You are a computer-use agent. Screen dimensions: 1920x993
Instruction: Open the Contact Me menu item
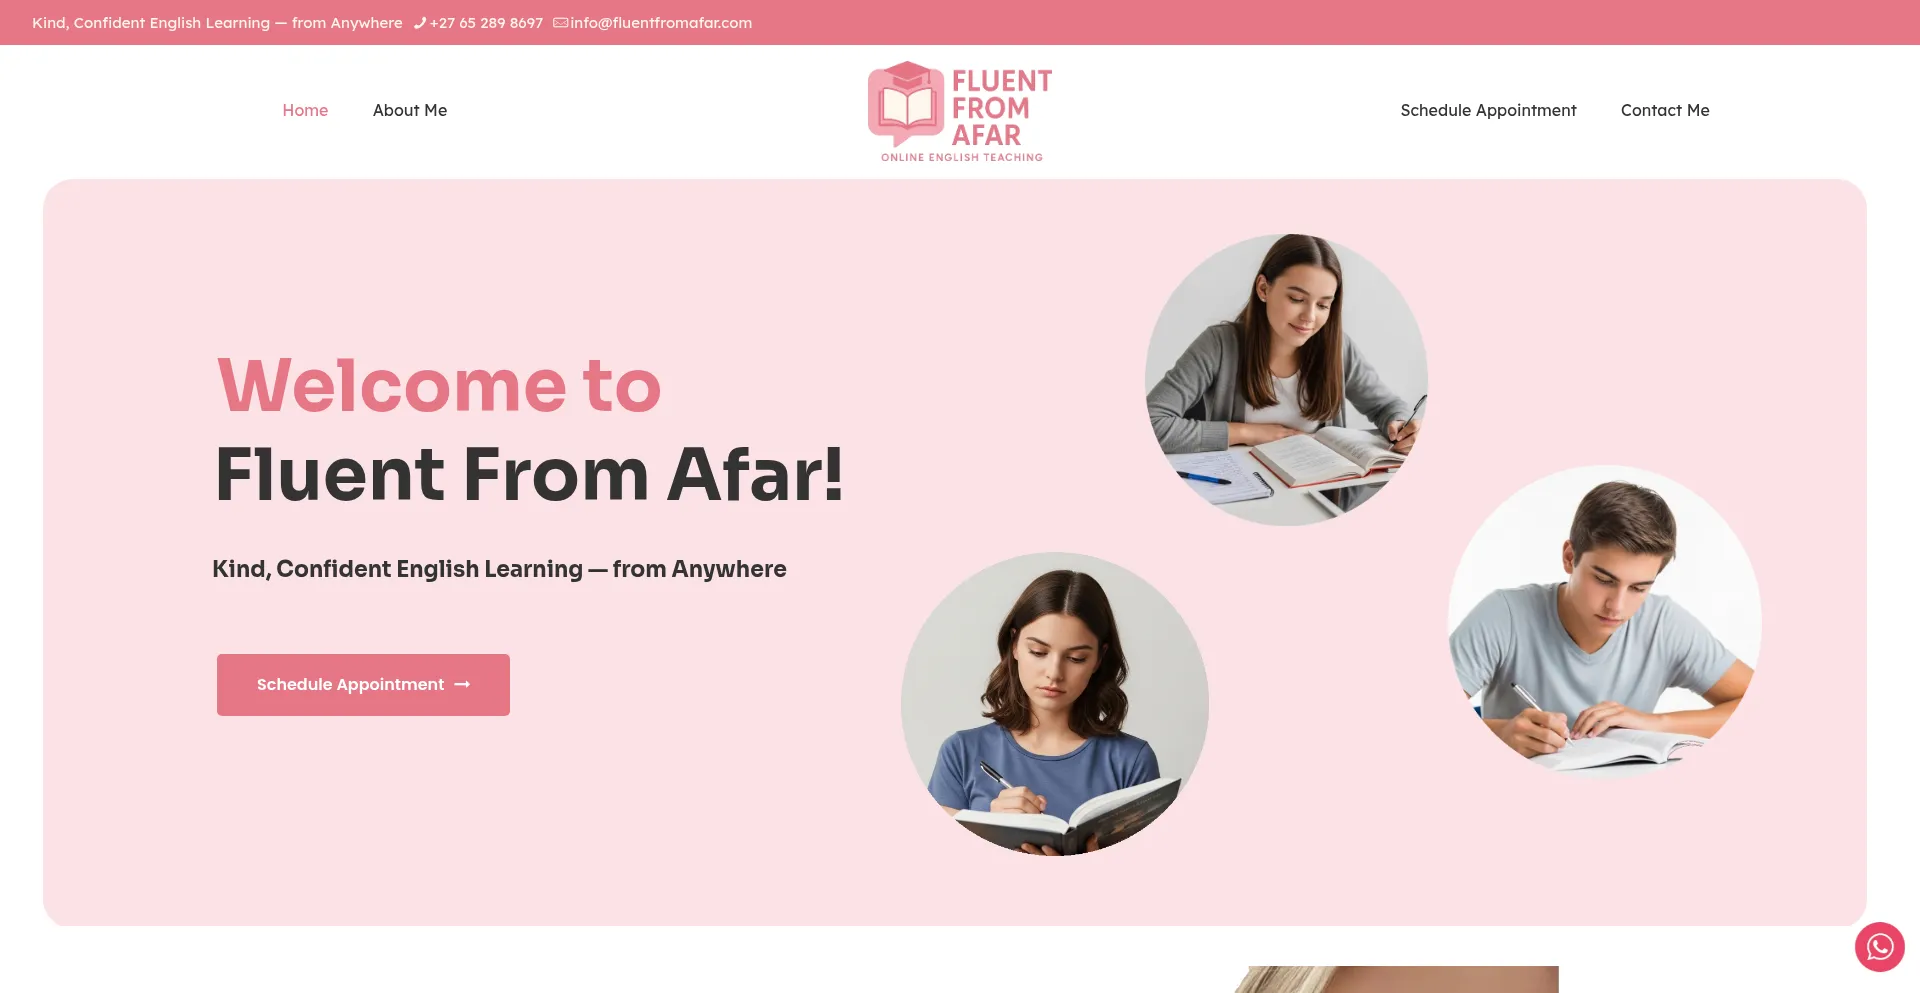[x=1665, y=110]
